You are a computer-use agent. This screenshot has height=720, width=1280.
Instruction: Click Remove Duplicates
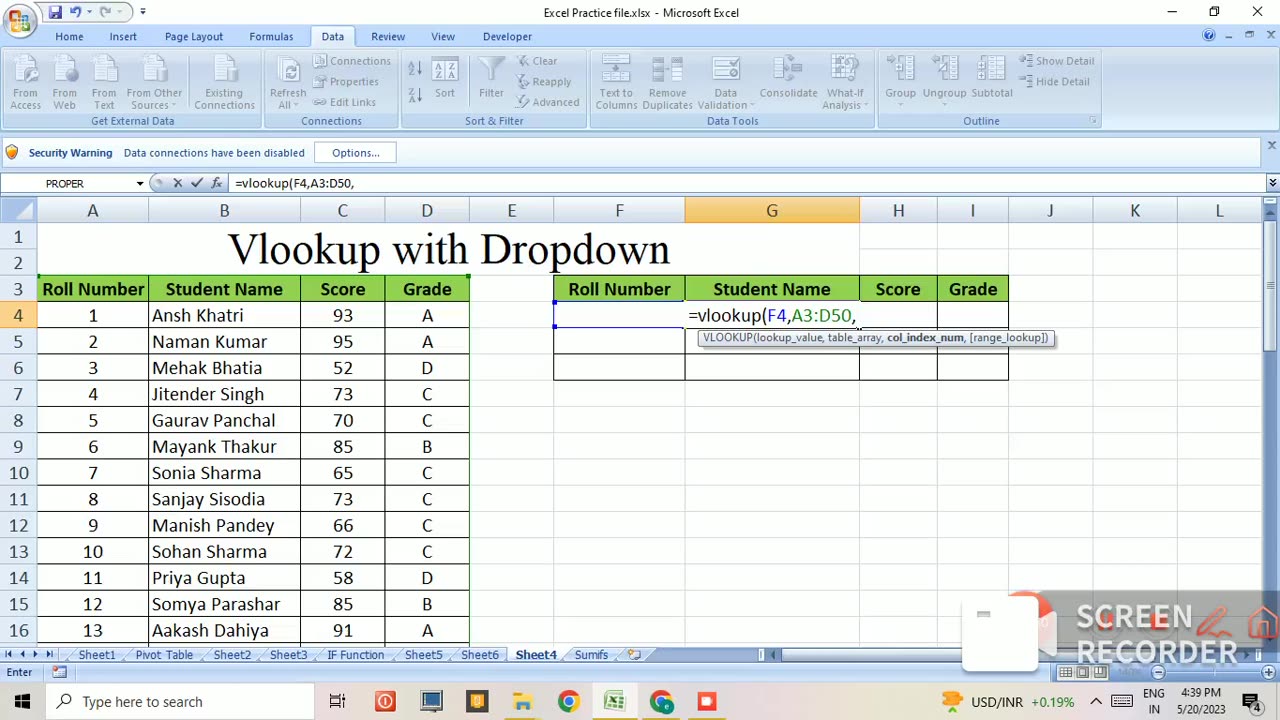click(667, 82)
